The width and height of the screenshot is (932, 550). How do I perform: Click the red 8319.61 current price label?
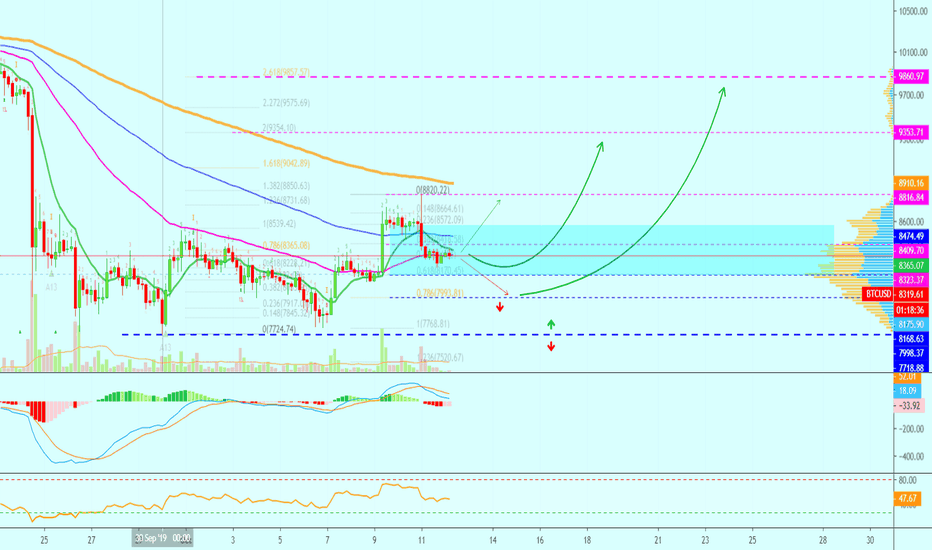tap(911, 294)
